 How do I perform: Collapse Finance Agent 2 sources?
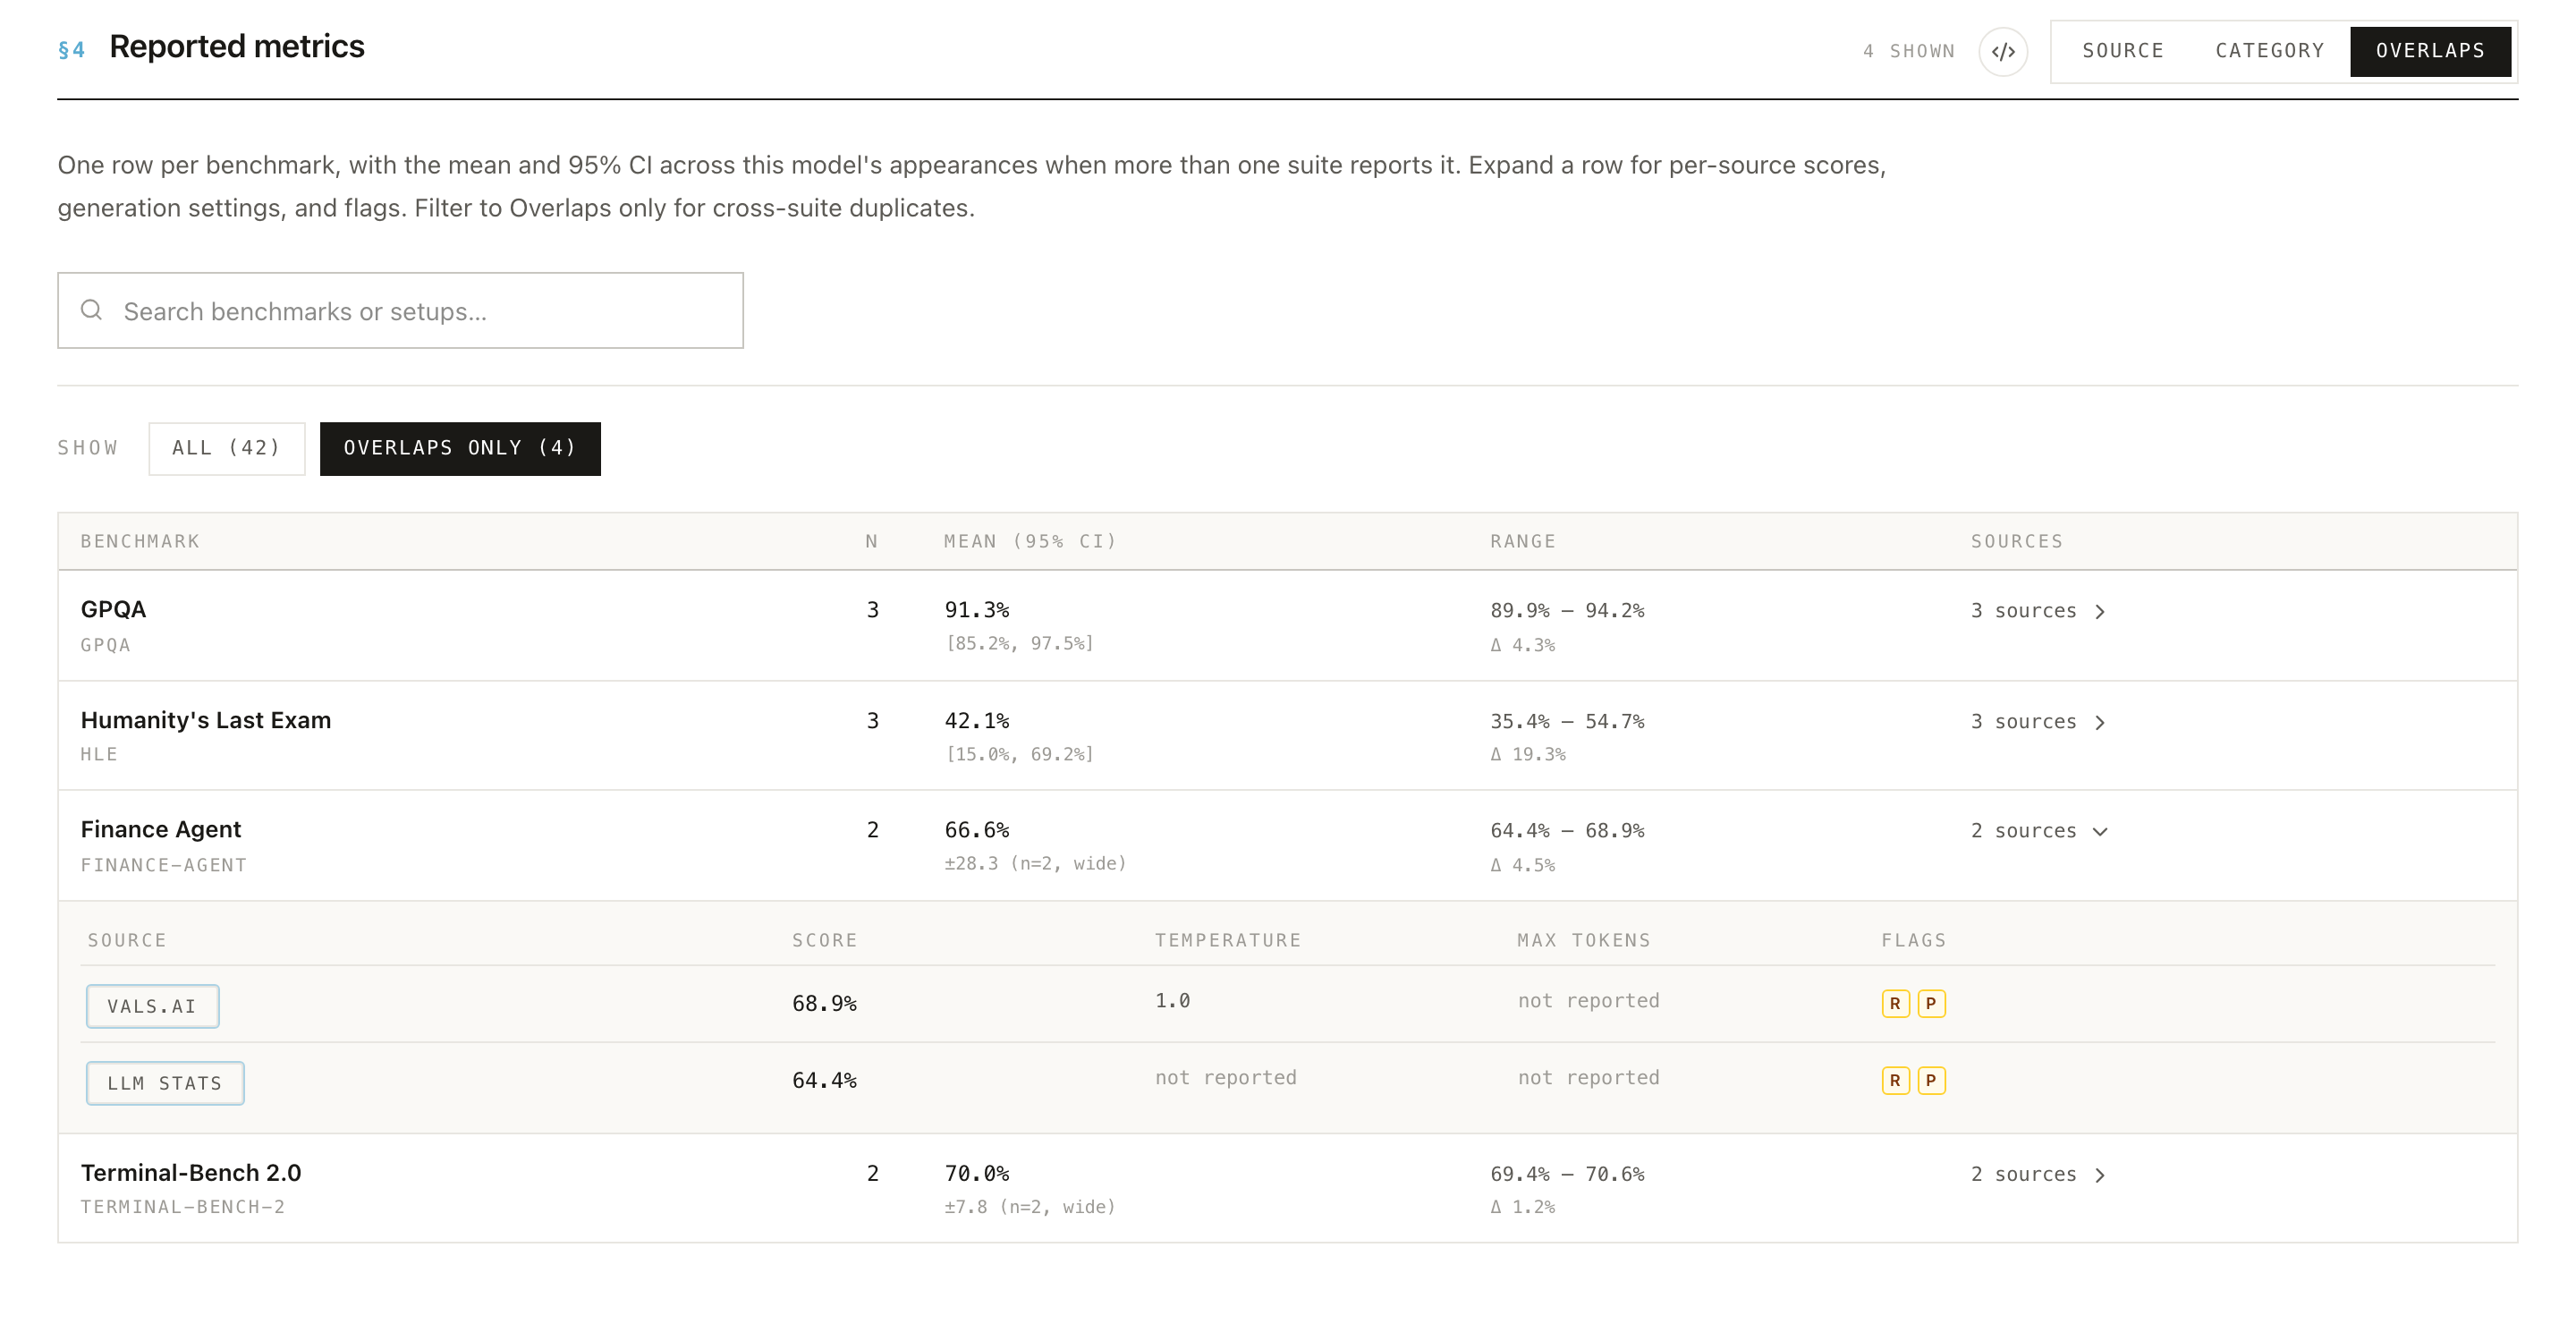[2039, 831]
